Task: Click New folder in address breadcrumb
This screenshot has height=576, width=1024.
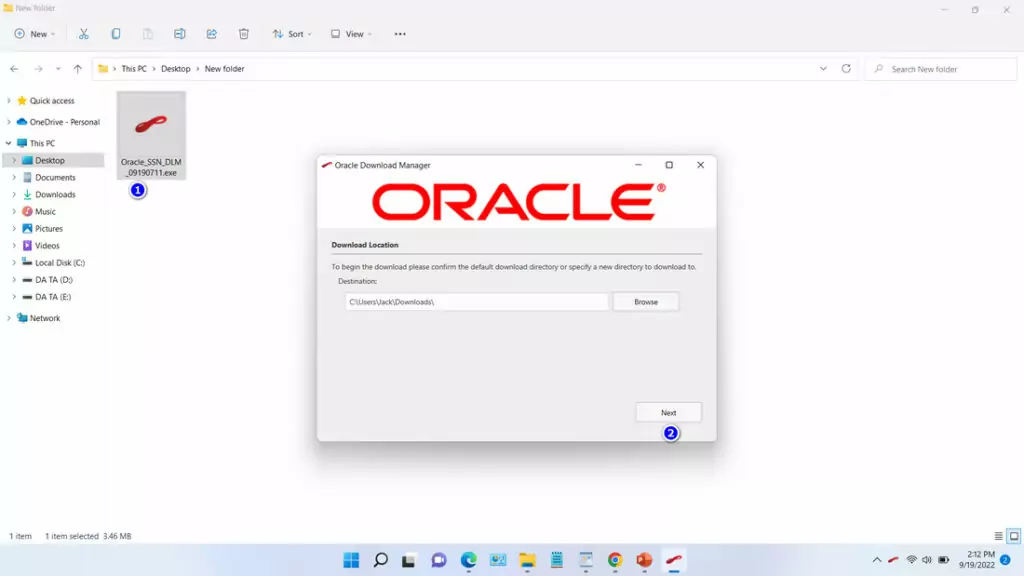Action: click(x=225, y=69)
